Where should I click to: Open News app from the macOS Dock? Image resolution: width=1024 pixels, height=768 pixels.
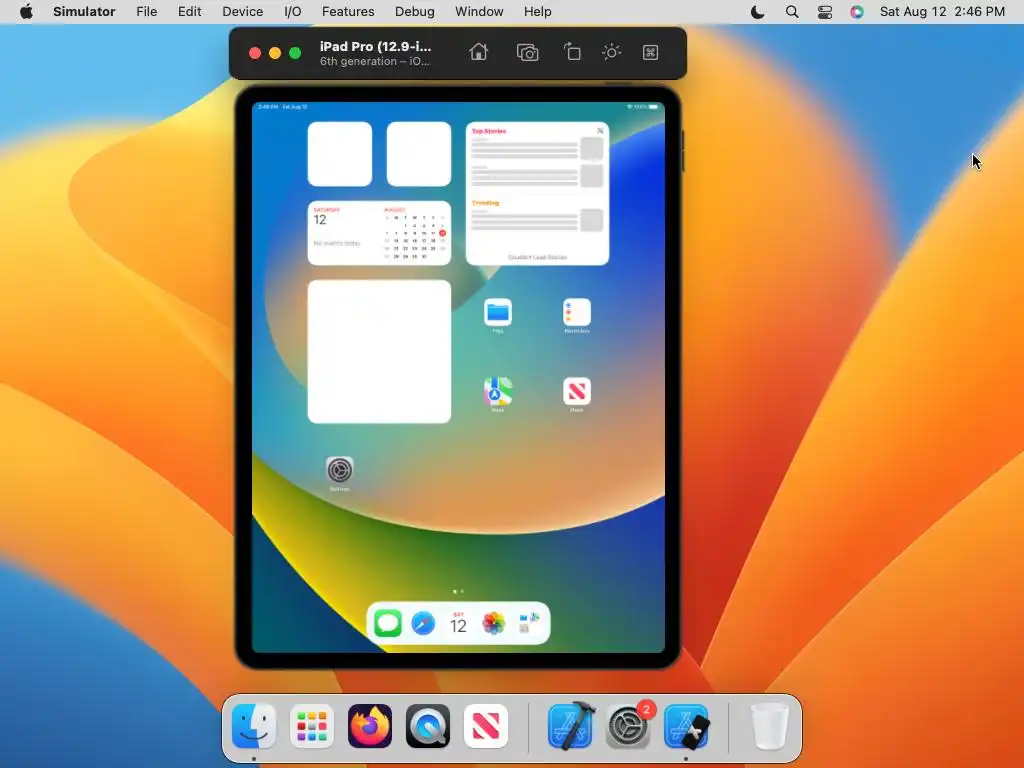(486, 726)
